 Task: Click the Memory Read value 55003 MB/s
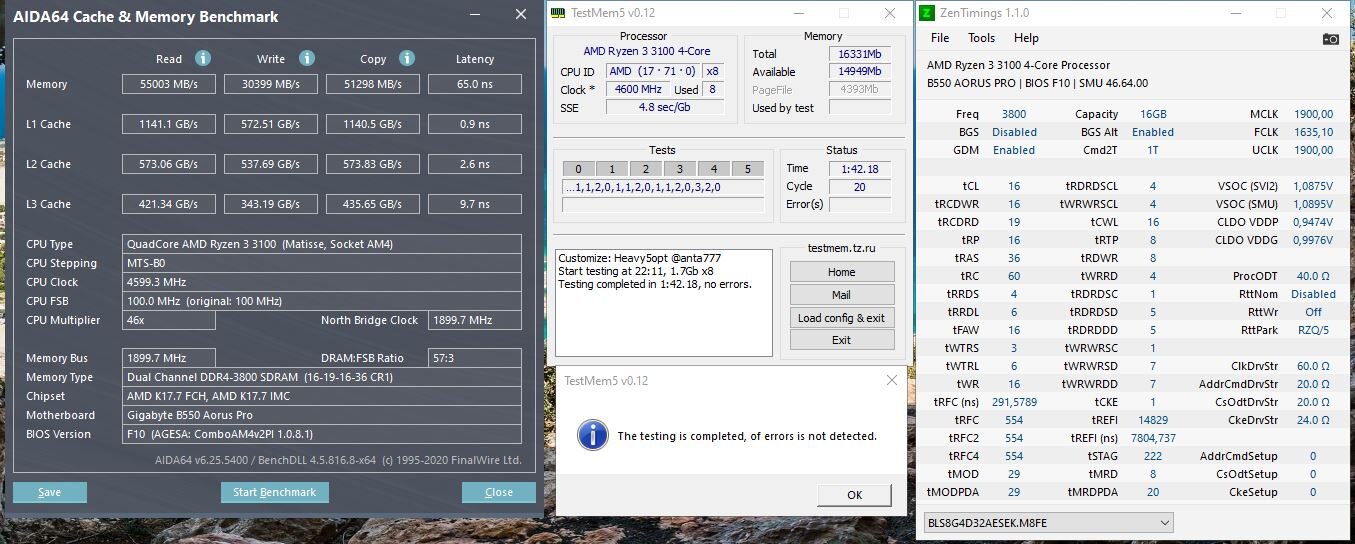(x=169, y=85)
